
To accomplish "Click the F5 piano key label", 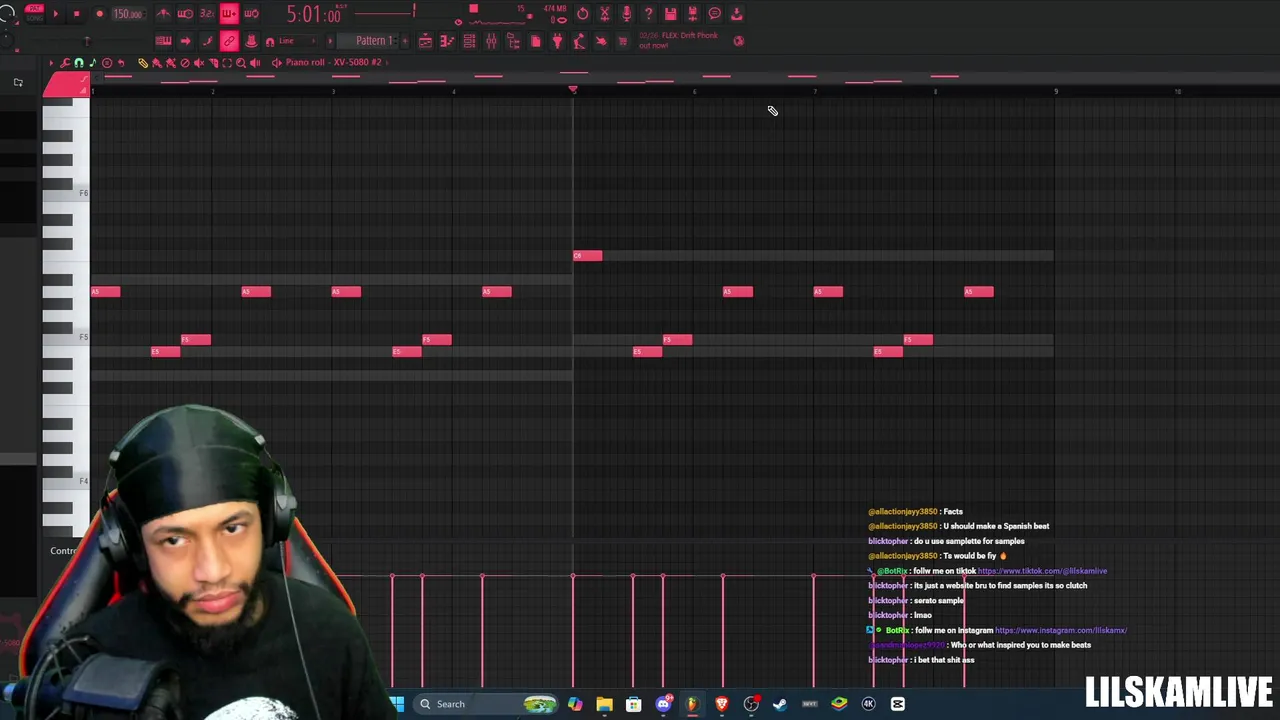I will [x=83, y=337].
